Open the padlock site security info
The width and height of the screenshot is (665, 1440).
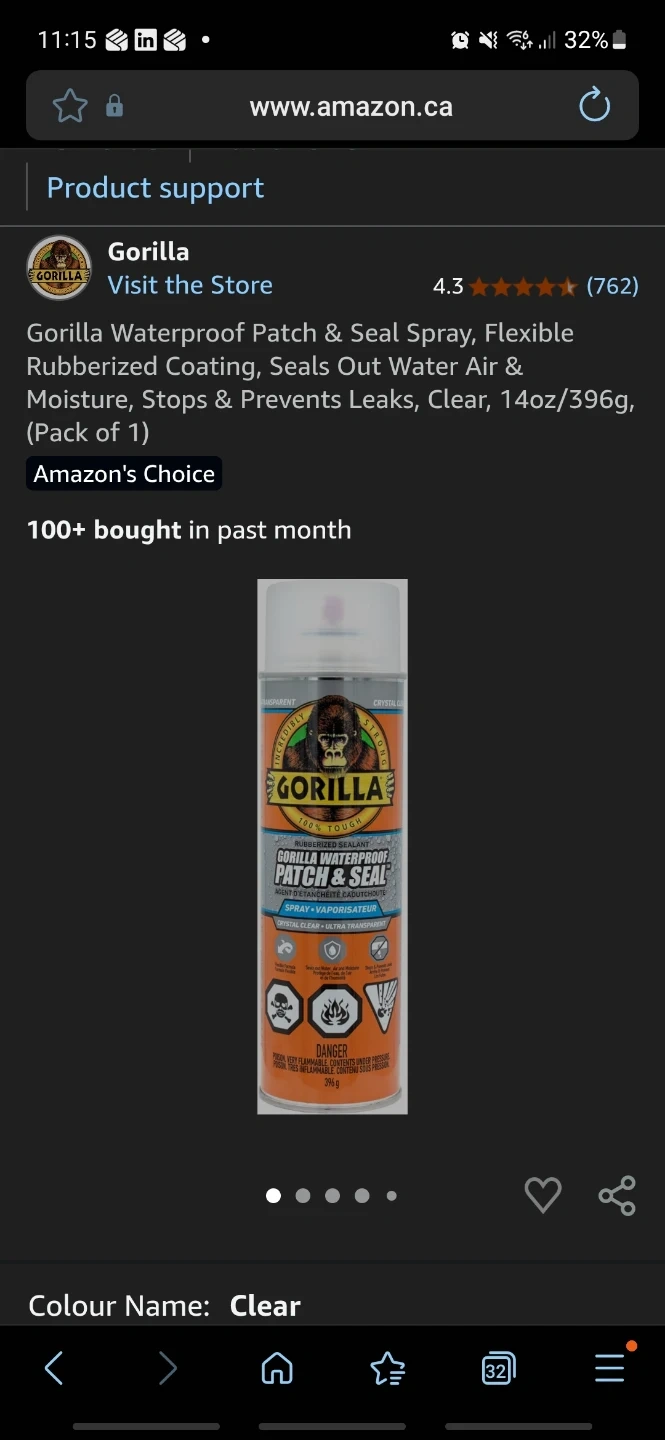tap(114, 106)
